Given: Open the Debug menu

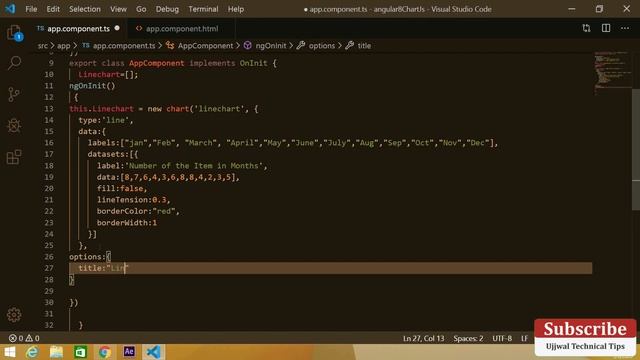Looking at the screenshot, I should point(167,9).
